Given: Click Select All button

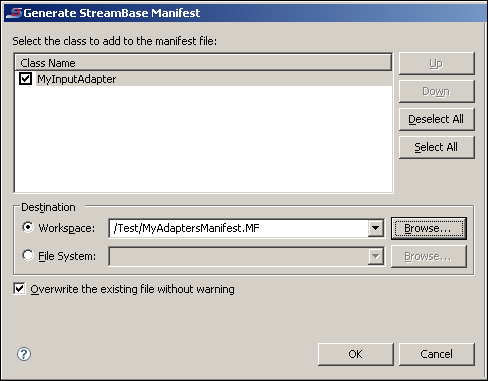Looking at the screenshot, I should [437, 147].
